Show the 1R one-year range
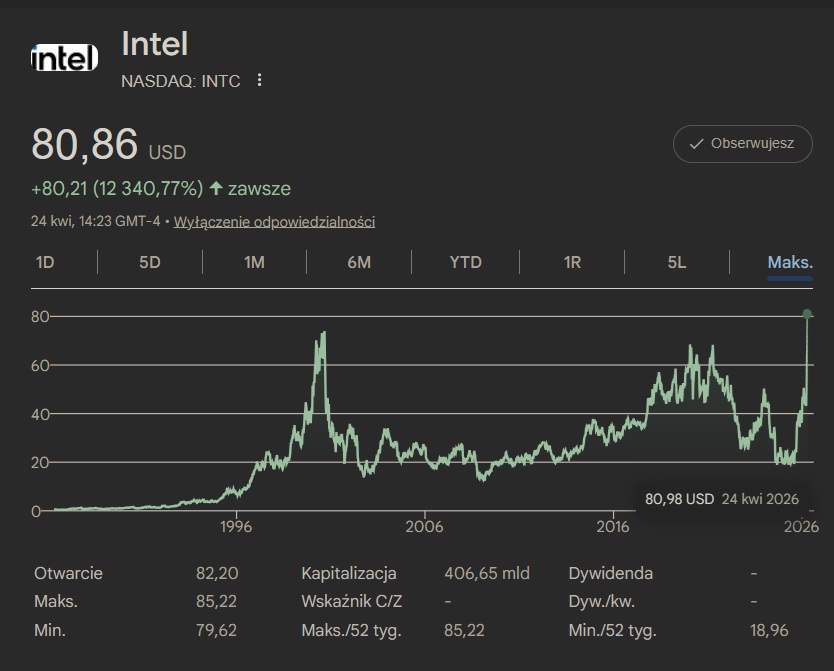This screenshot has width=834, height=671. point(572,262)
